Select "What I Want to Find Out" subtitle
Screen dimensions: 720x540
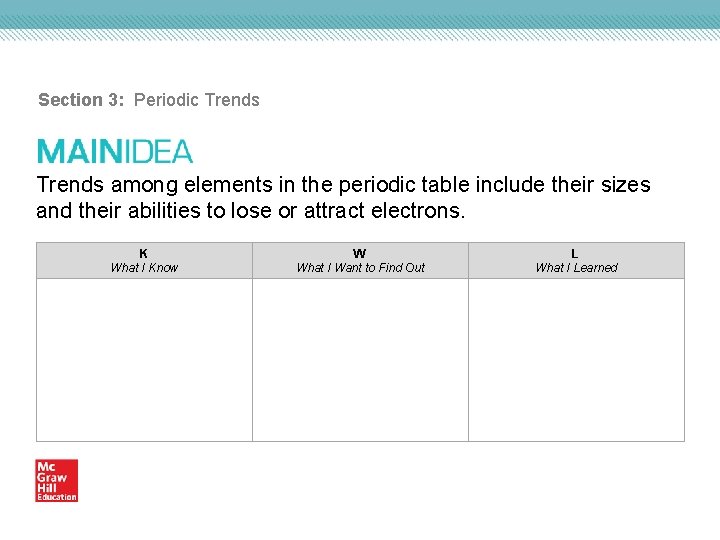[x=360, y=268]
